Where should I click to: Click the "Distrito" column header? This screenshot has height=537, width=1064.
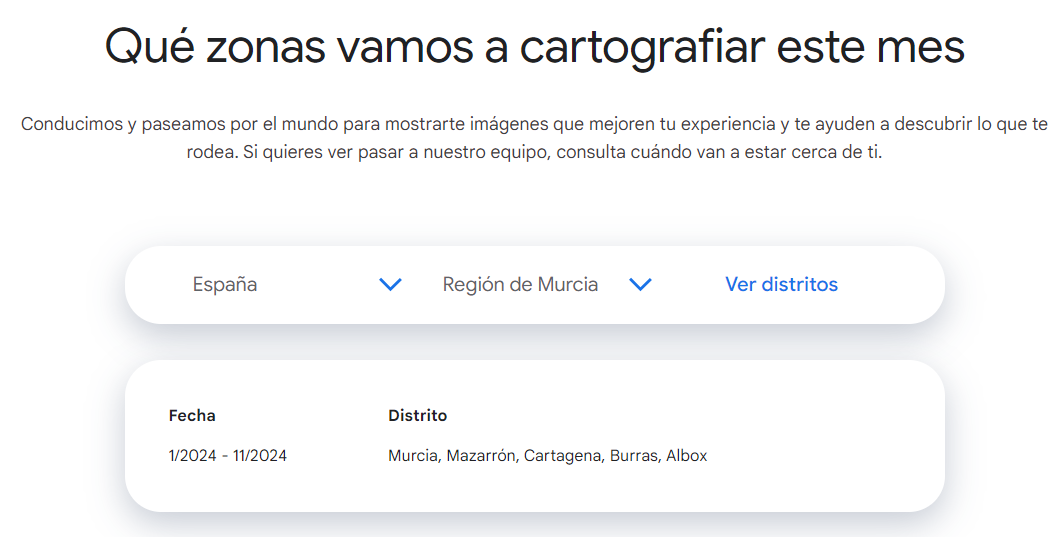417,415
